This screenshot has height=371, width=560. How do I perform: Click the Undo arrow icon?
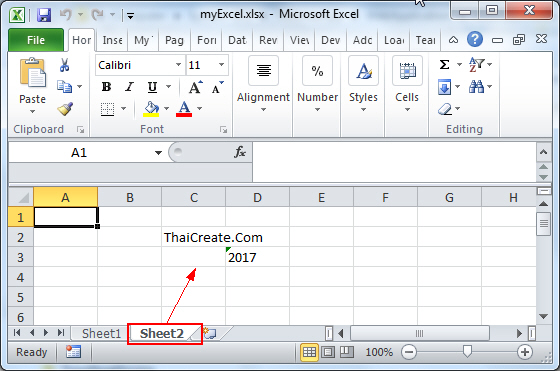tap(66, 15)
